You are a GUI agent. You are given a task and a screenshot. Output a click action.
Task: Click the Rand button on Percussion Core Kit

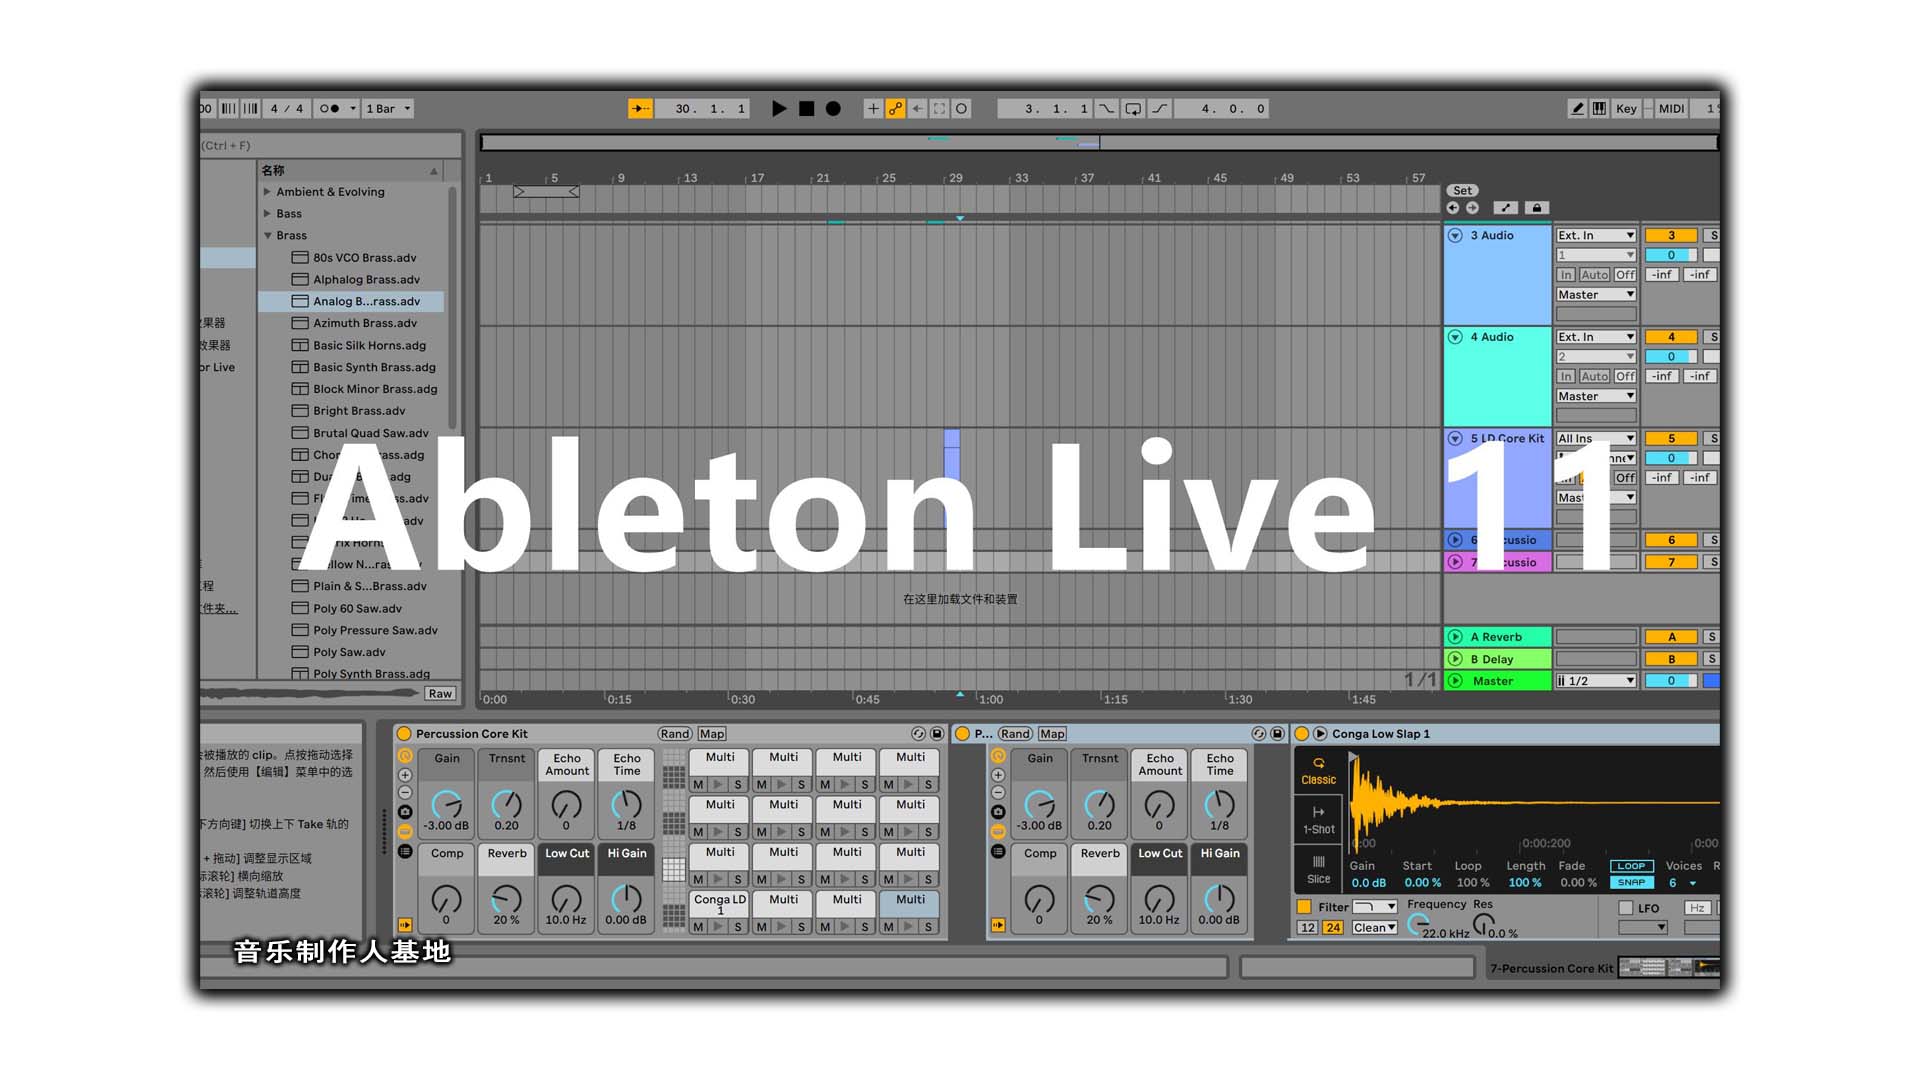pyautogui.click(x=665, y=733)
